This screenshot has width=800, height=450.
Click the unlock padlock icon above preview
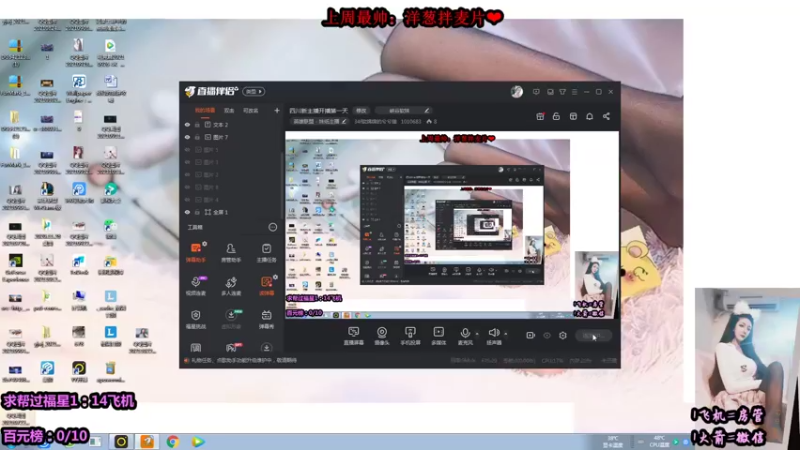(556, 116)
